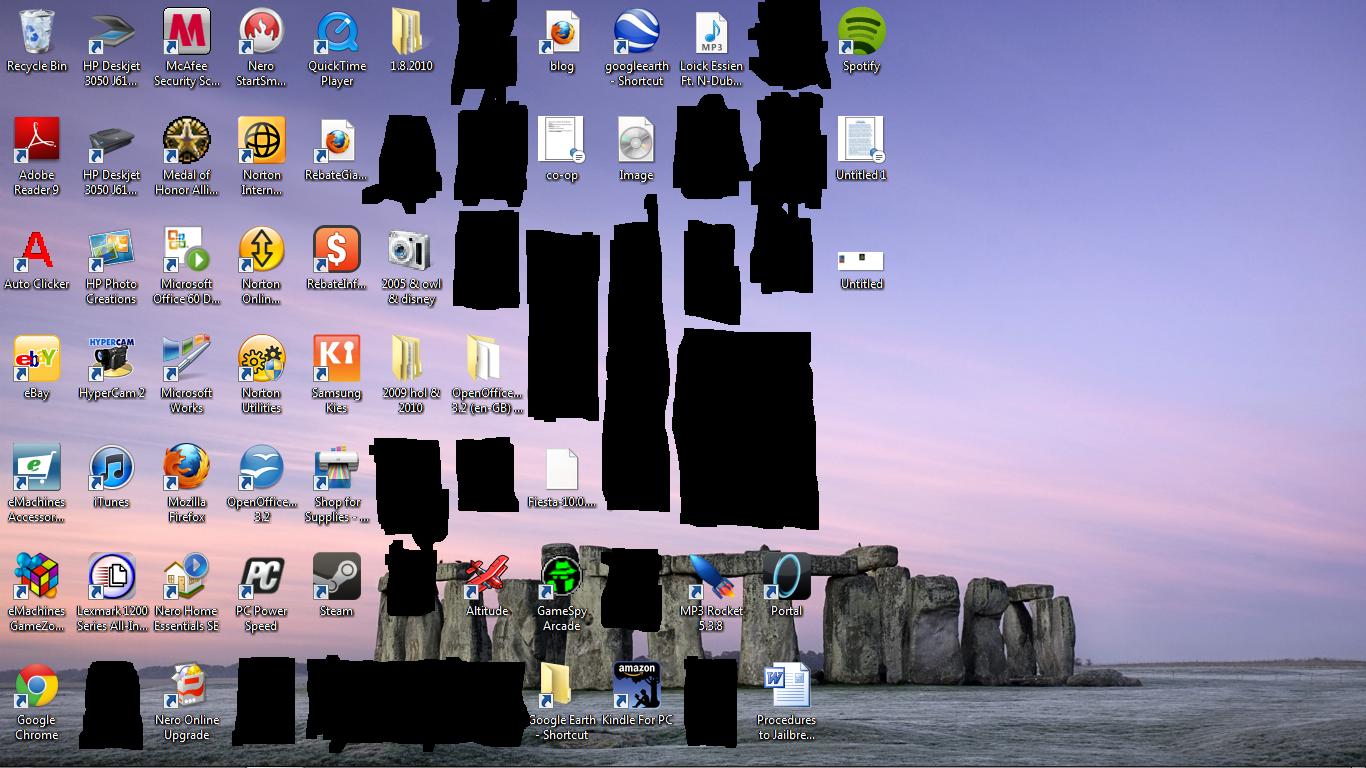Select eMachines GameZone cube icon
The image size is (1366, 768).
coord(37,577)
